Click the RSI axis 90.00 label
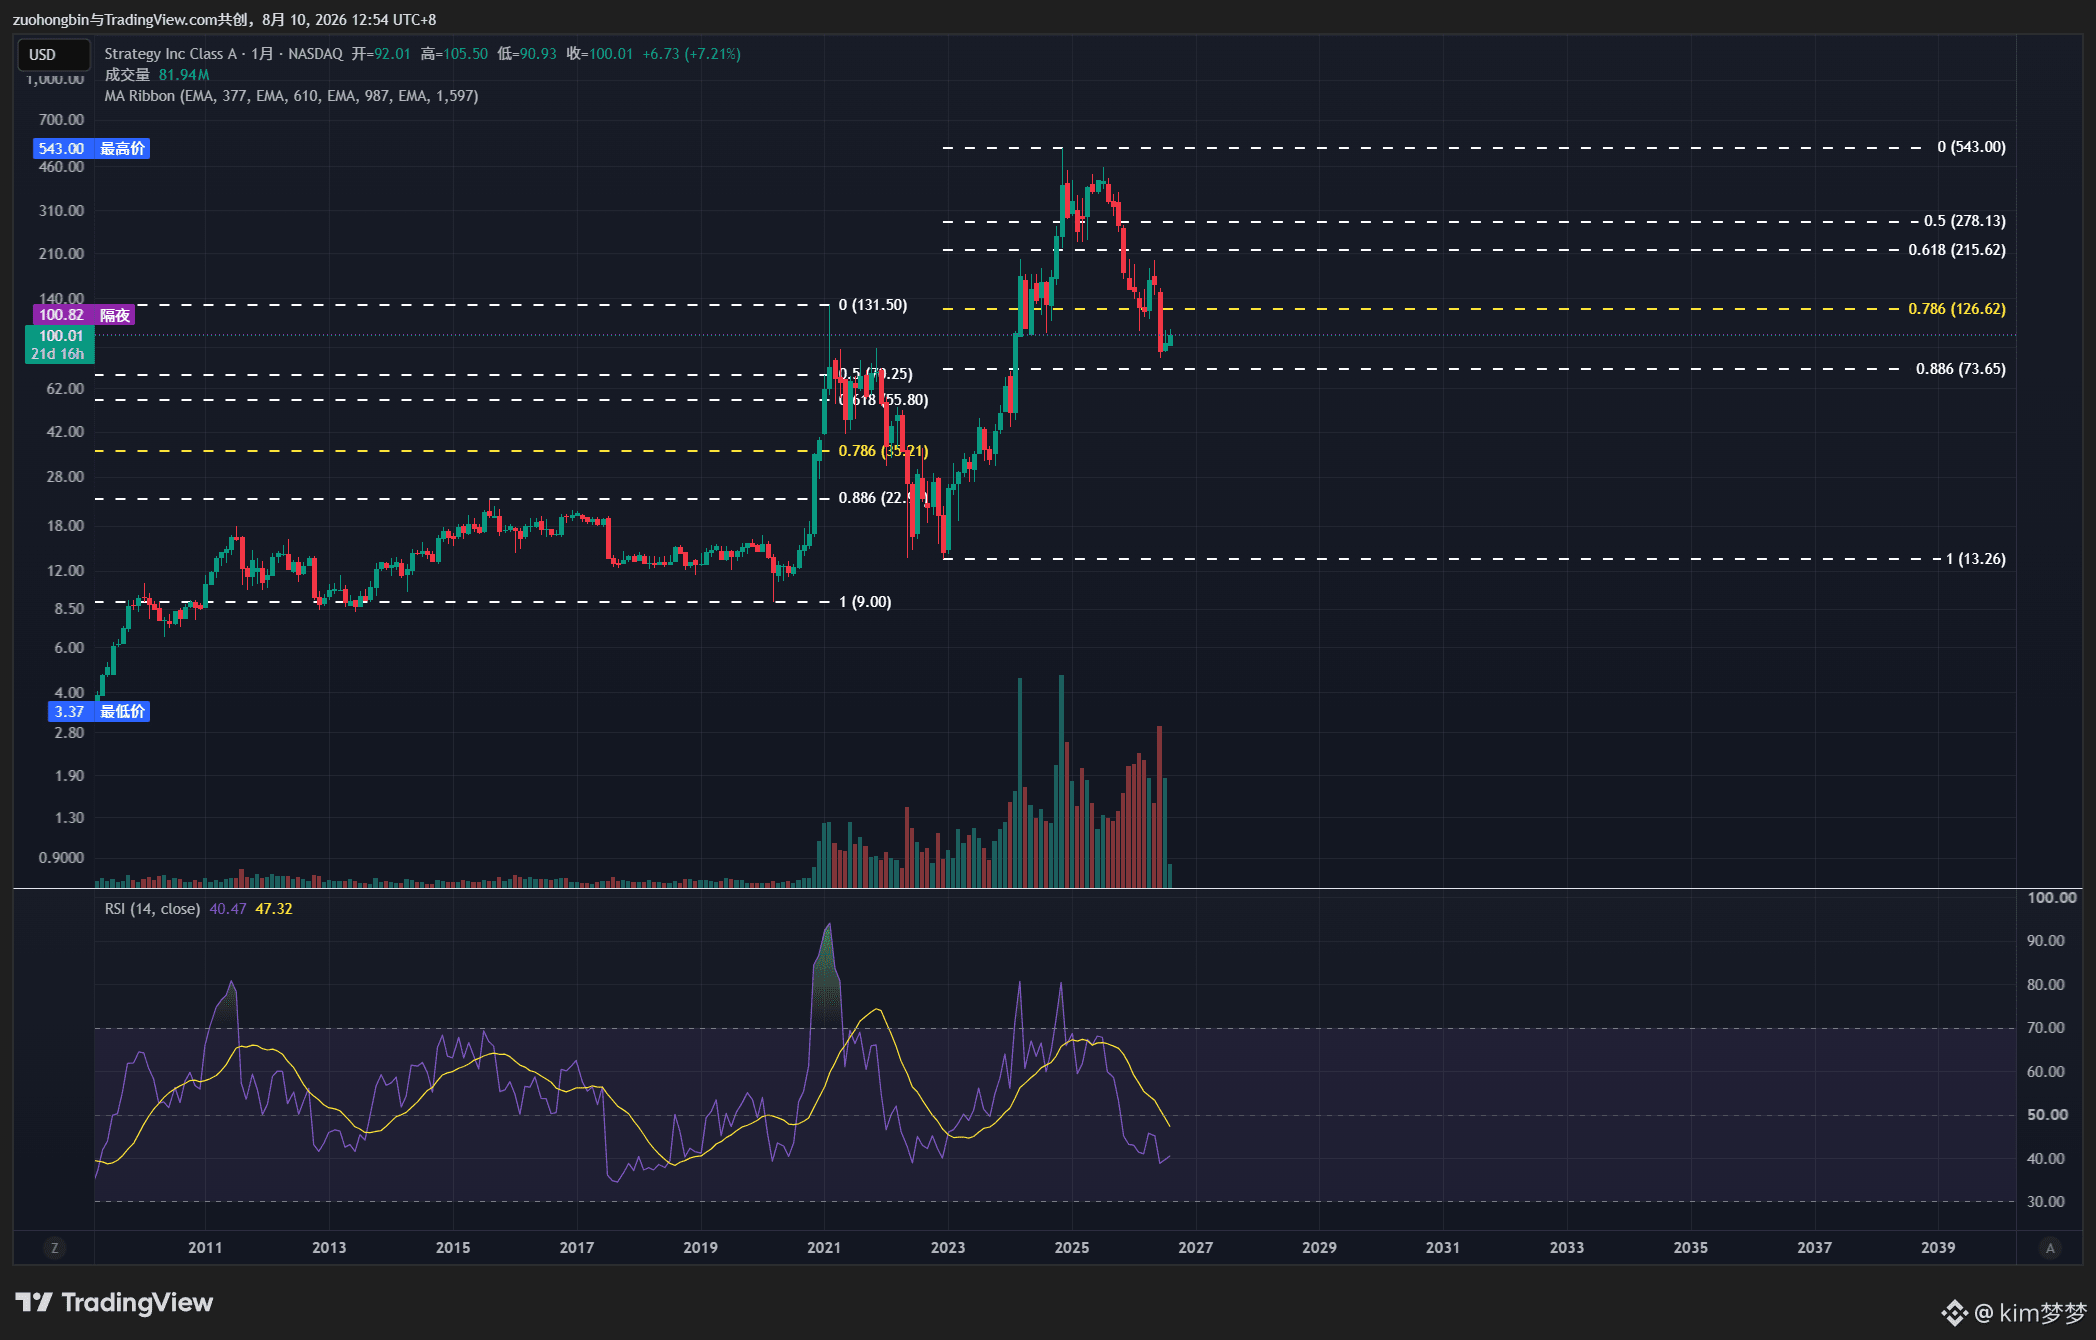2096x1340 pixels. coord(2046,941)
